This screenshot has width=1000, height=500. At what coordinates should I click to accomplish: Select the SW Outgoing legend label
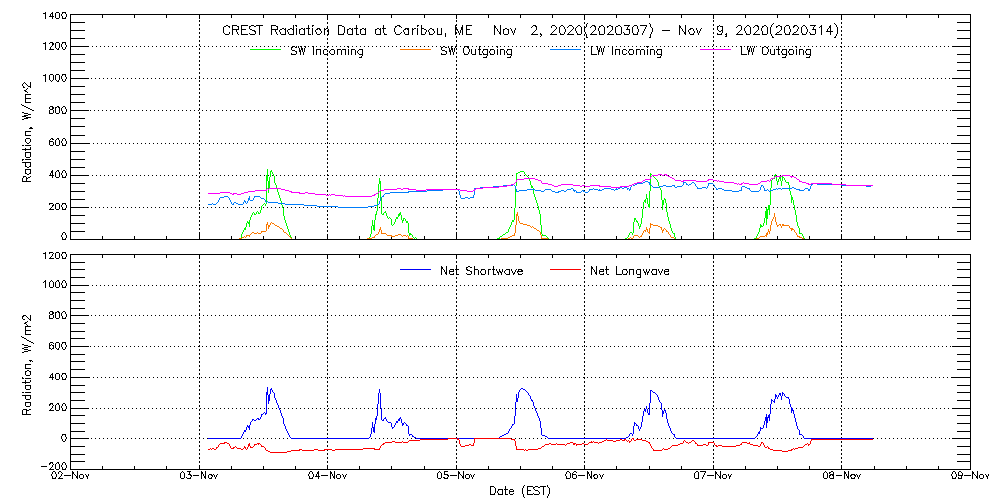tap(476, 51)
